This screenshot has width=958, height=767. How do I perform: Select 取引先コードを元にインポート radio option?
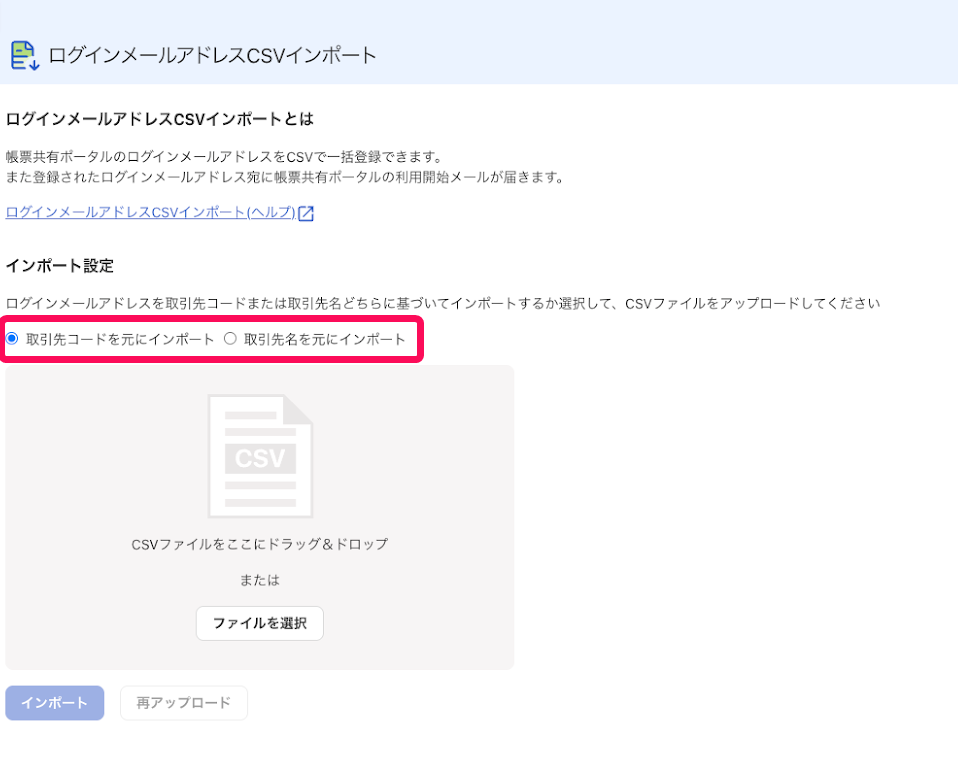click(x=12, y=339)
